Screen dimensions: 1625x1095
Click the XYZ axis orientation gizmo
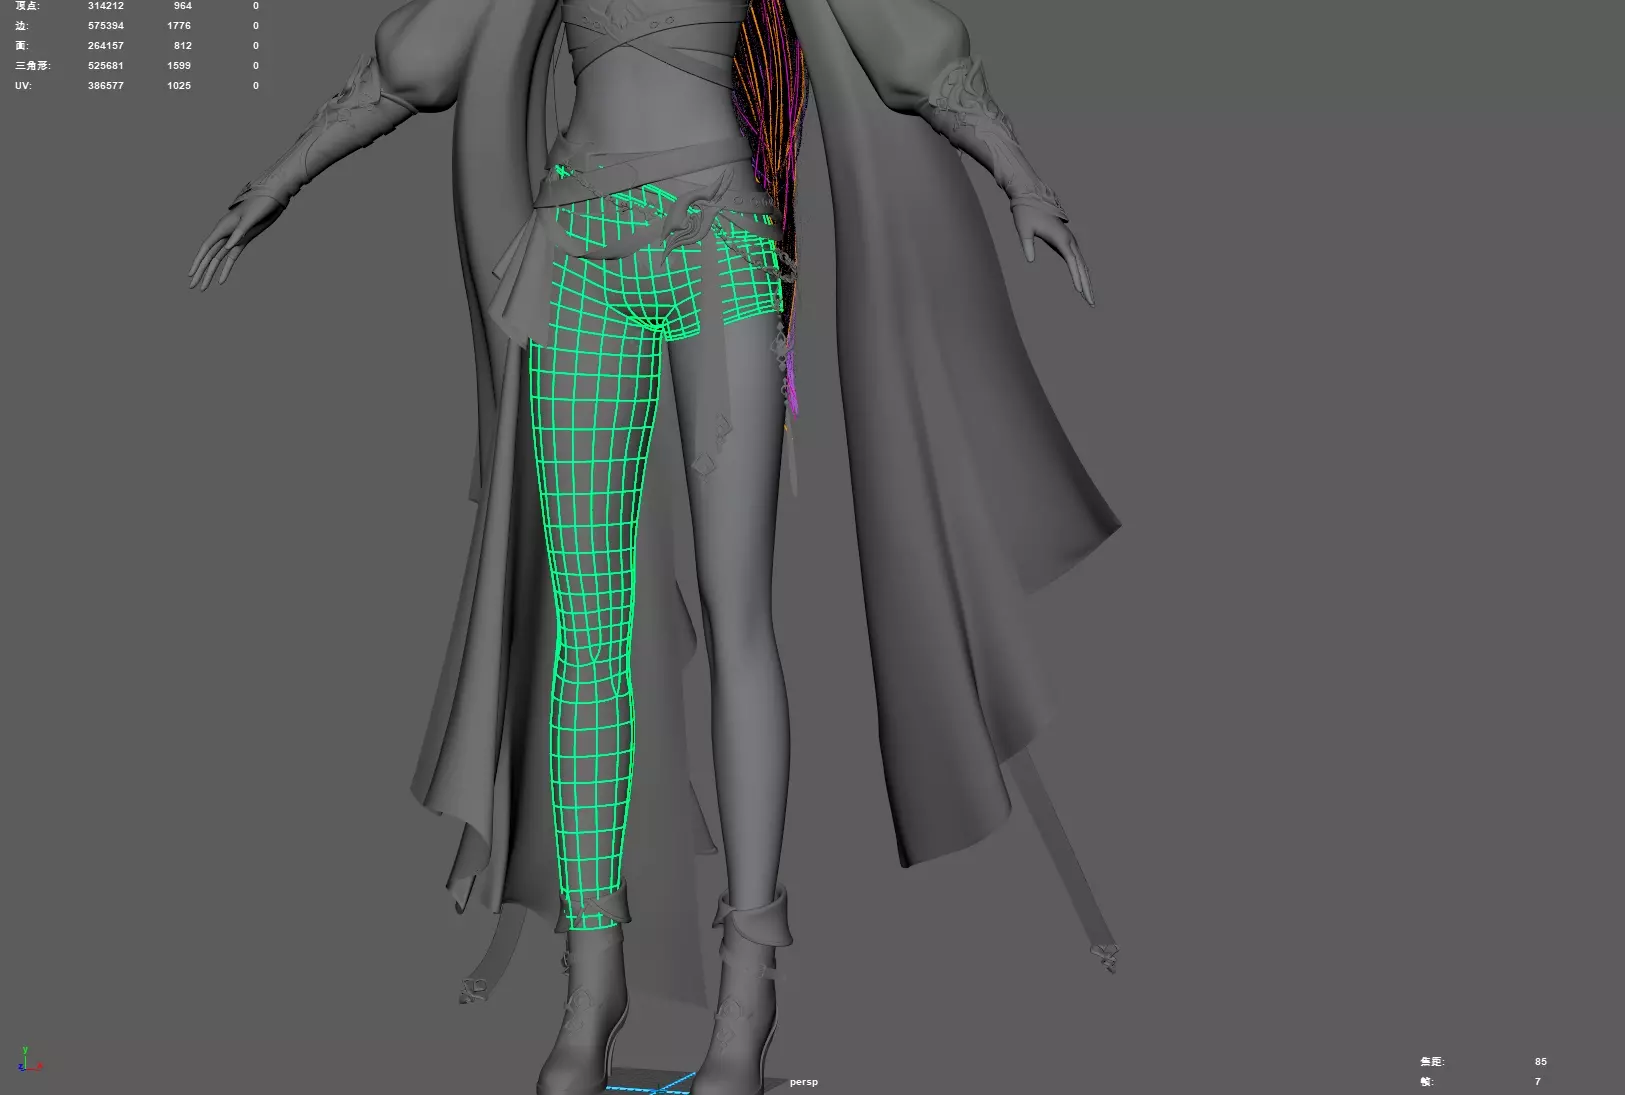[x=28, y=1060]
